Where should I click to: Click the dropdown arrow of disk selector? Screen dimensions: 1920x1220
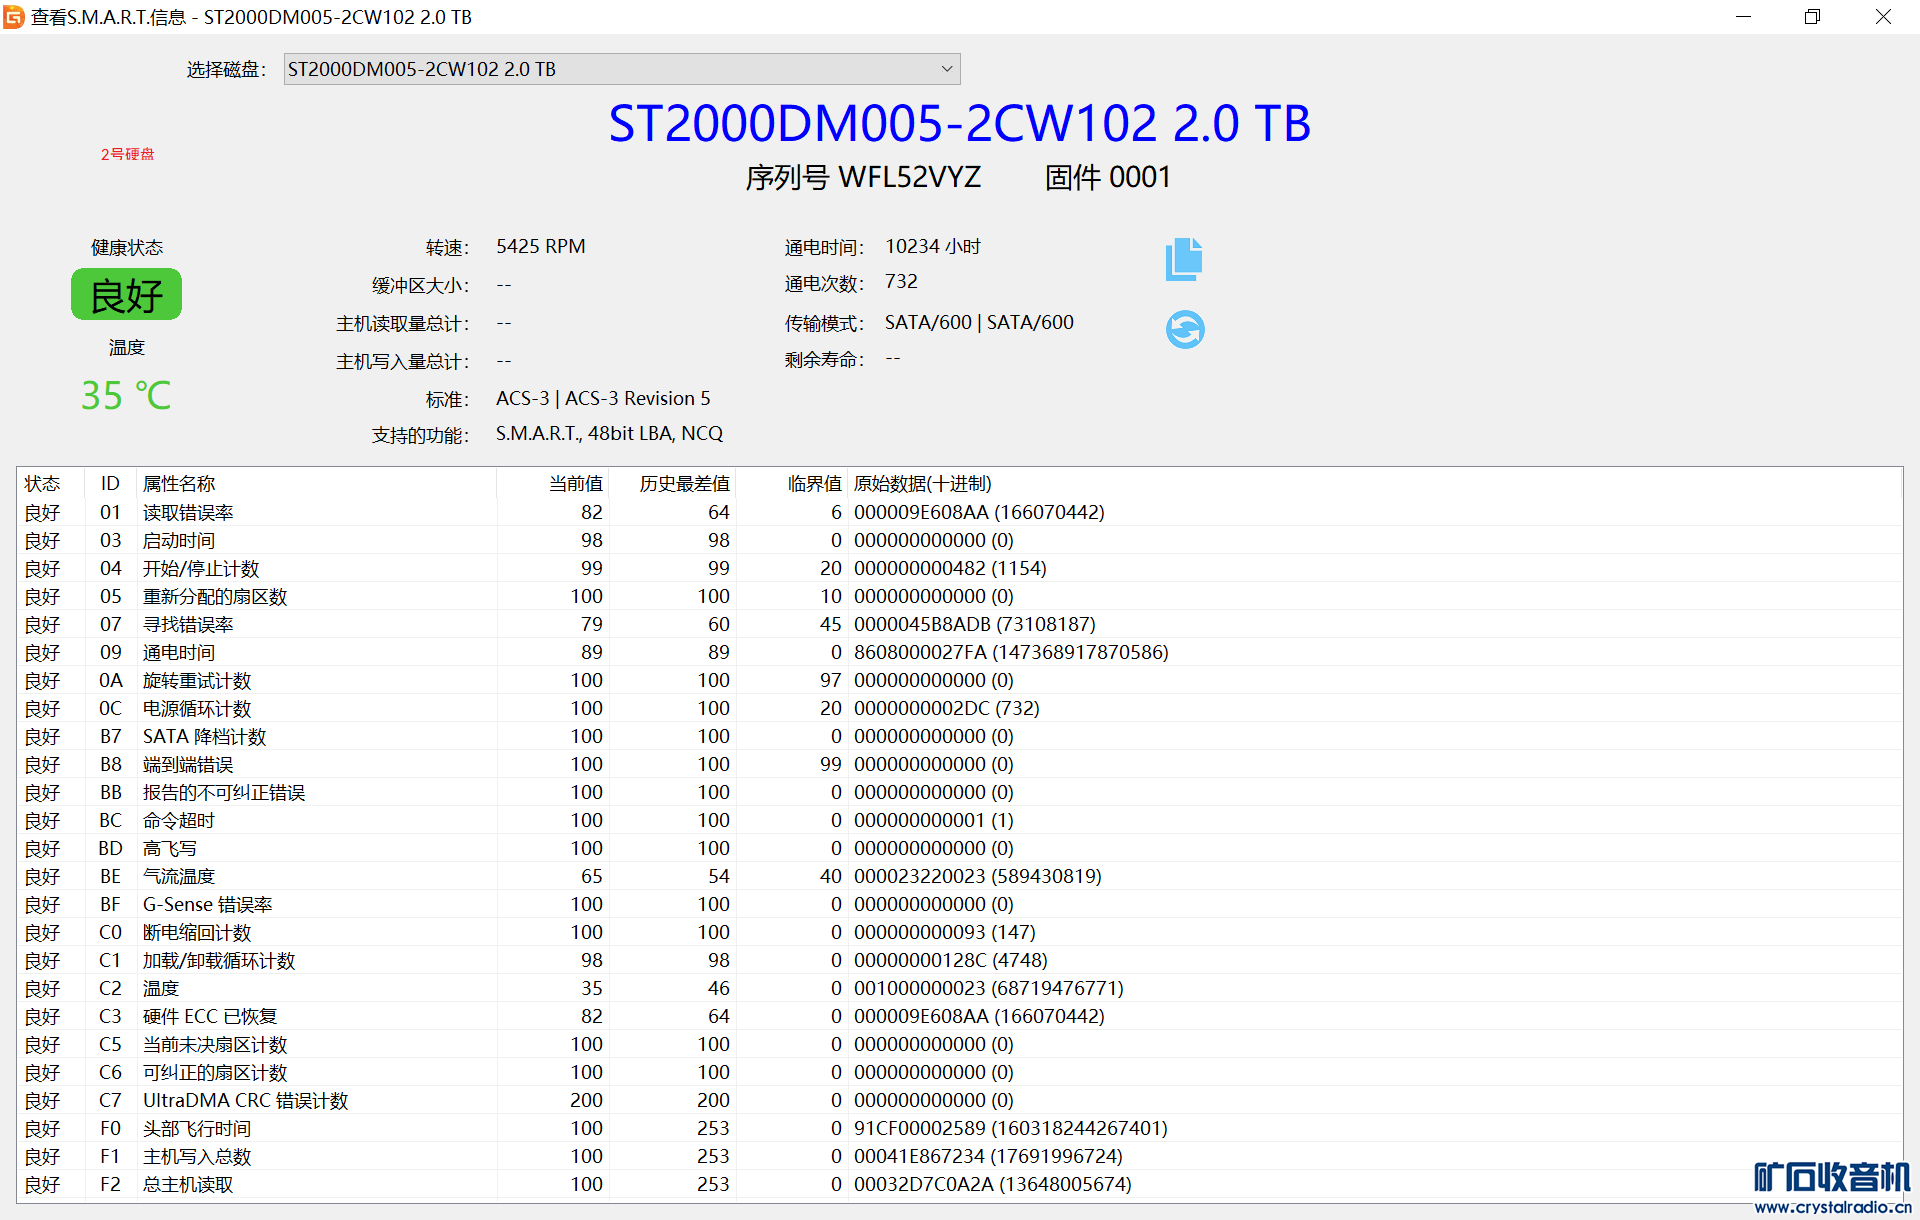pos(946,69)
